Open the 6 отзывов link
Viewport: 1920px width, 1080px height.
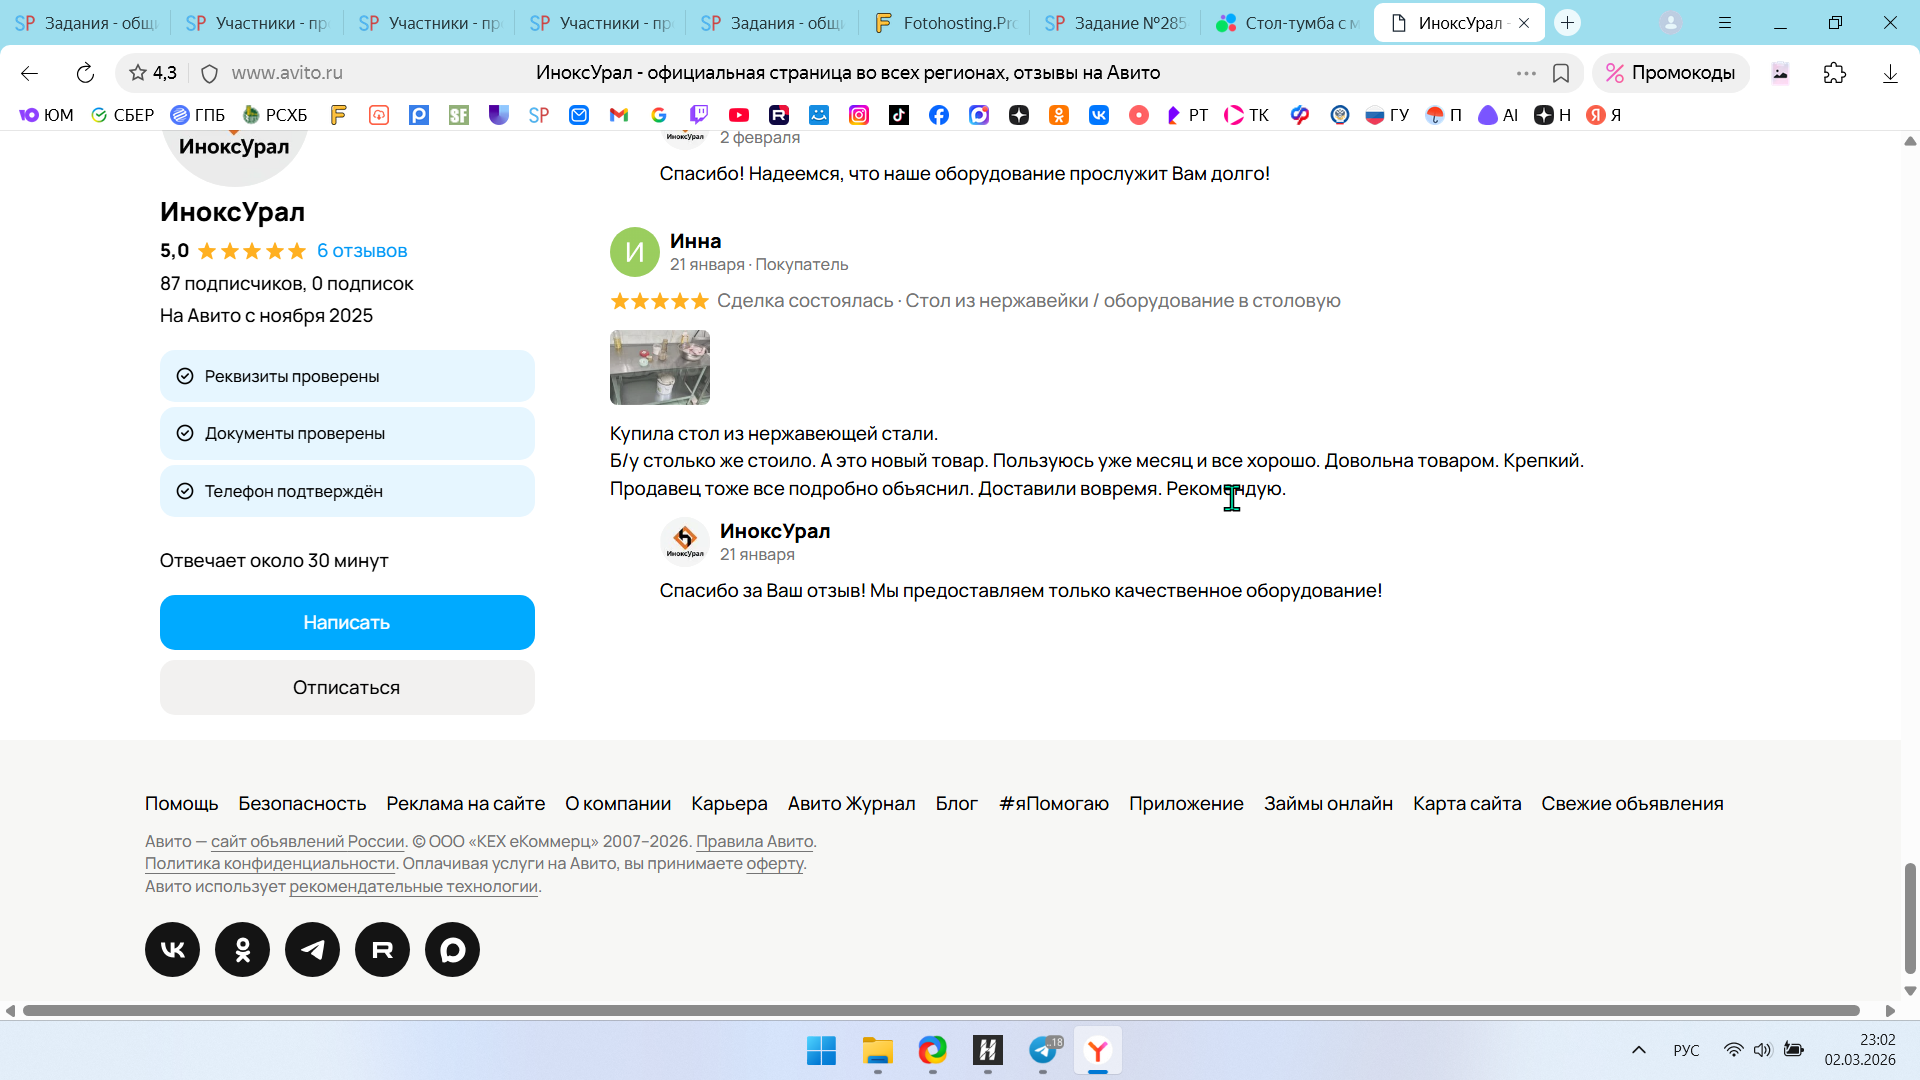pyautogui.click(x=362, y=251)
